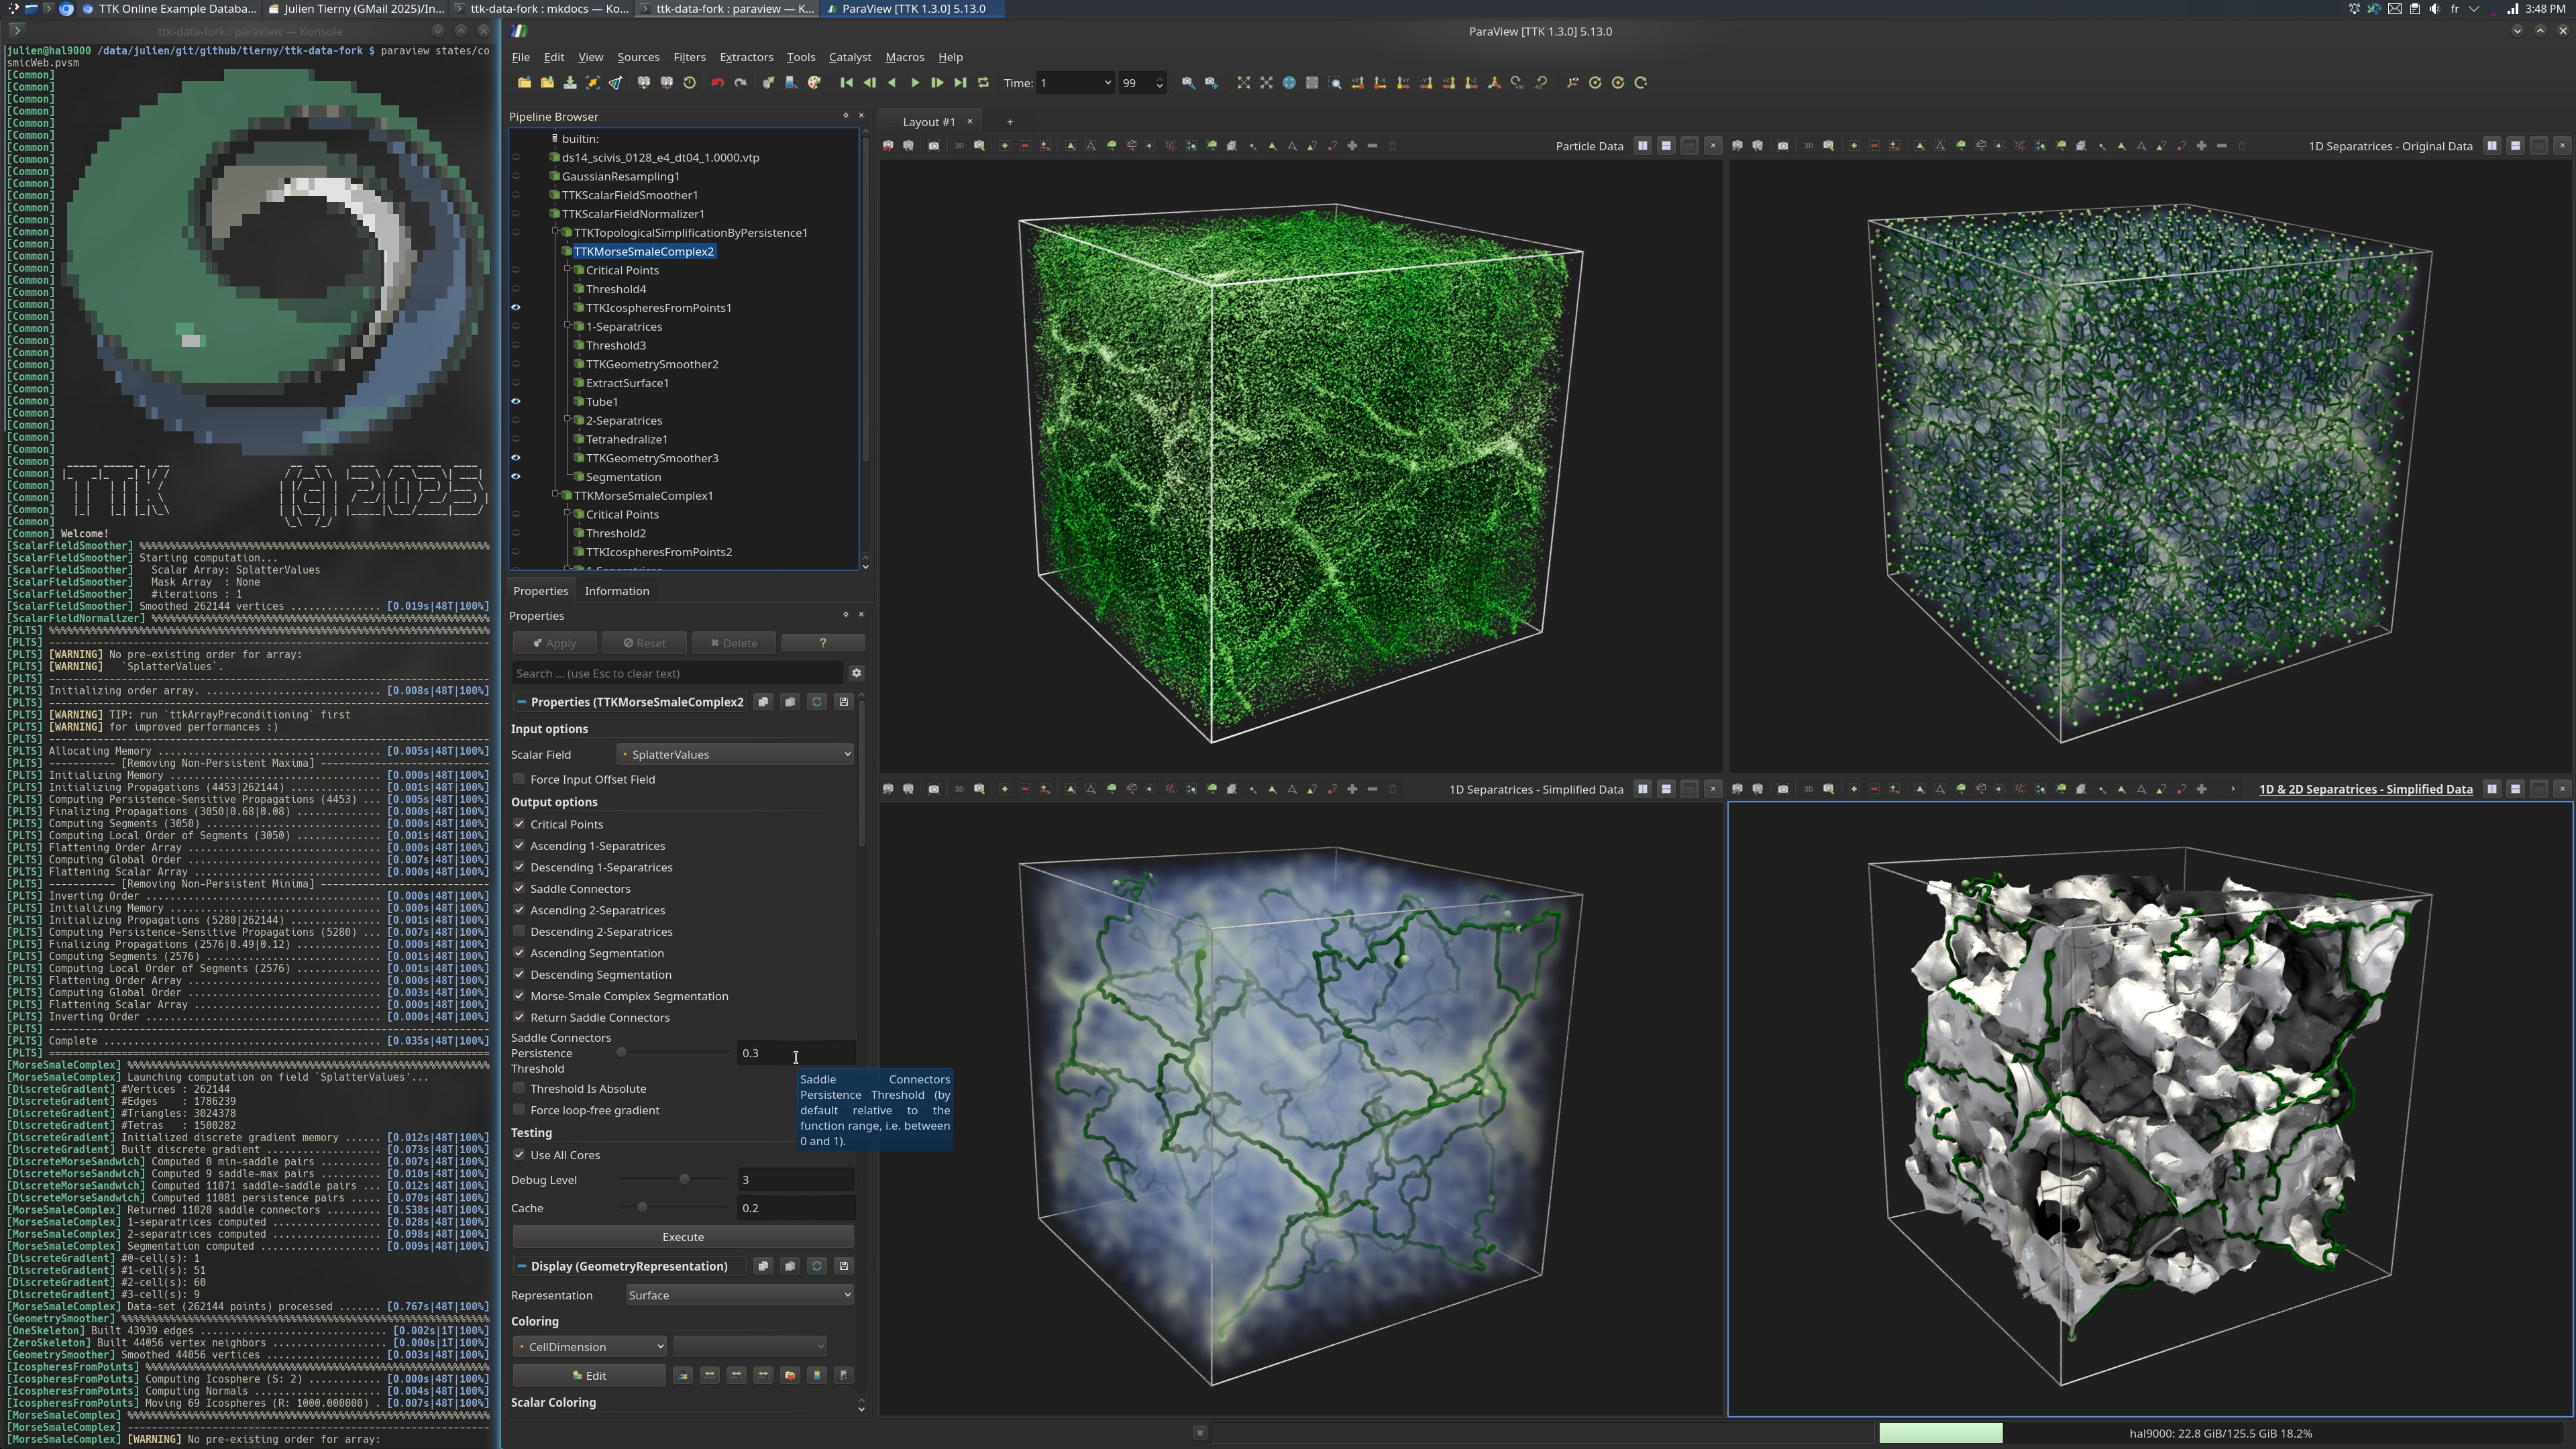Switch to the Information tab
The height and width of the screenshot is (1449, 2576).
click(x=617, y=591)
